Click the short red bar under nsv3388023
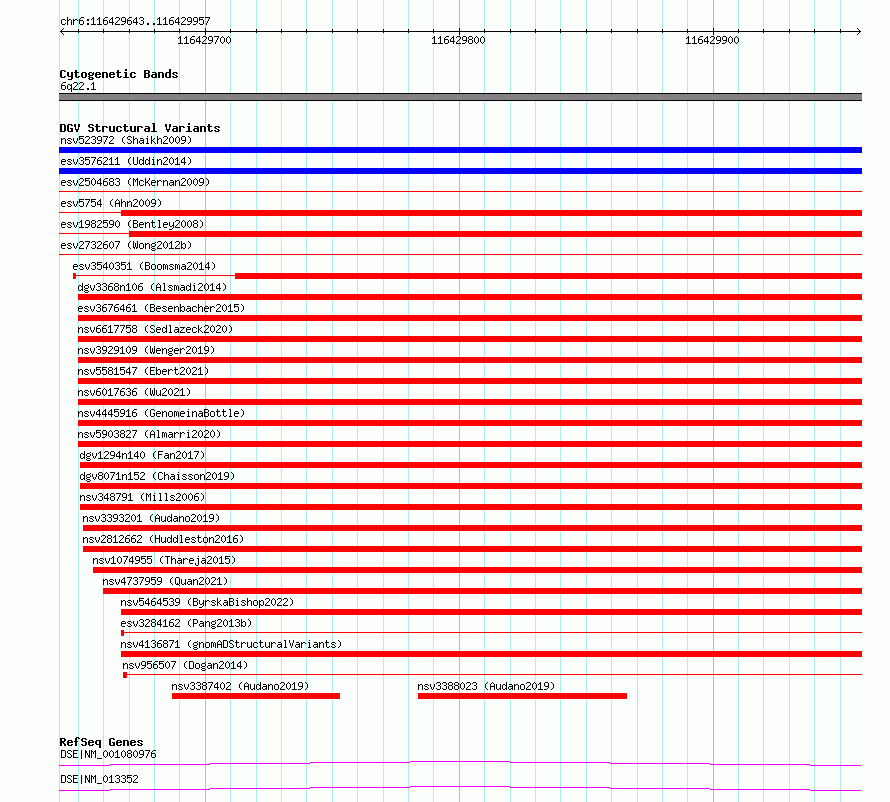 pos(522,696)
